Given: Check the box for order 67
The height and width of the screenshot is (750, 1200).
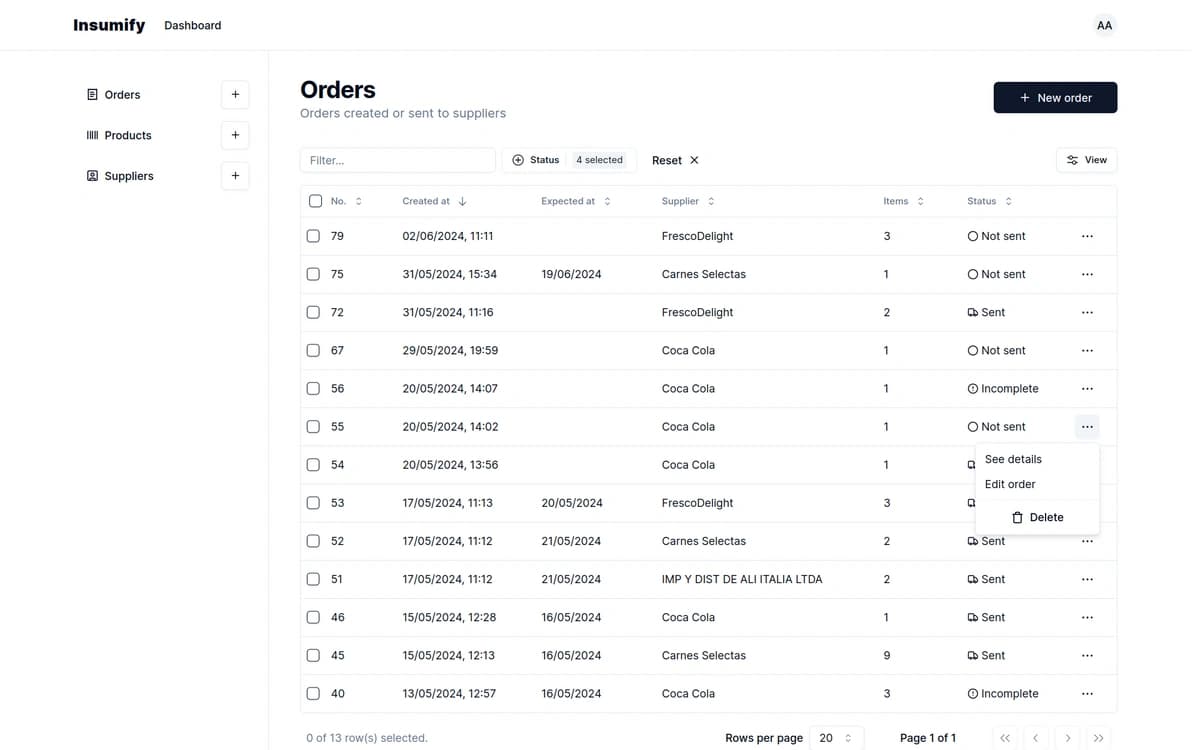Looking at the screenshot, I should point(313,350).
